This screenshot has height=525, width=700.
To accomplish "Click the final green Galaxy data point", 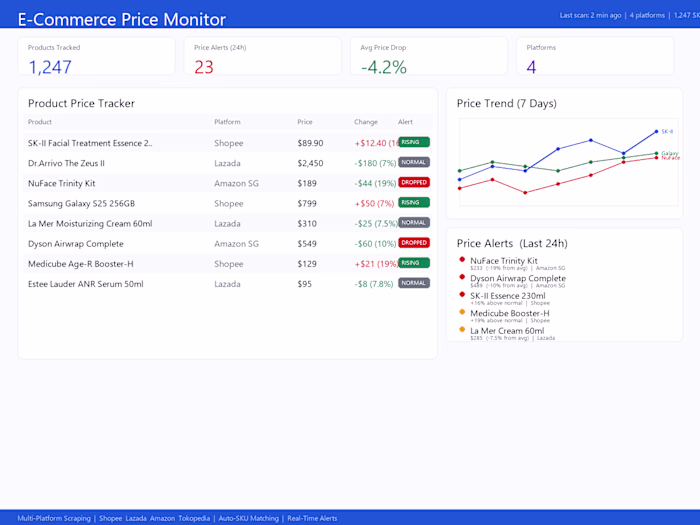I will click(656, 154).
